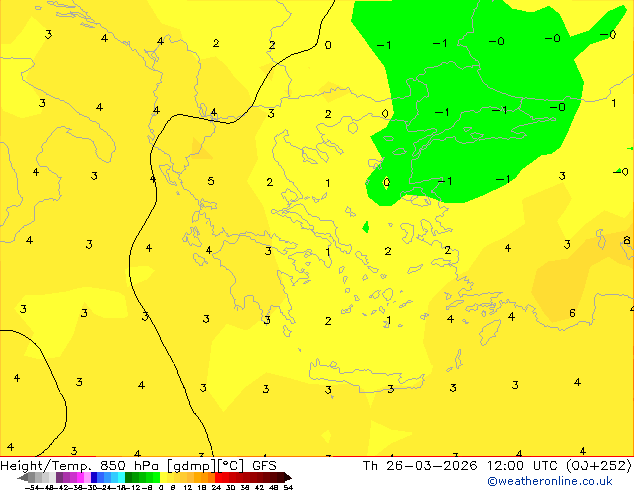Image resolution: width=634 pixels, height=490 pixels.
Task: Click the "850 hPa" pressure level label
Action: (129, 466)
